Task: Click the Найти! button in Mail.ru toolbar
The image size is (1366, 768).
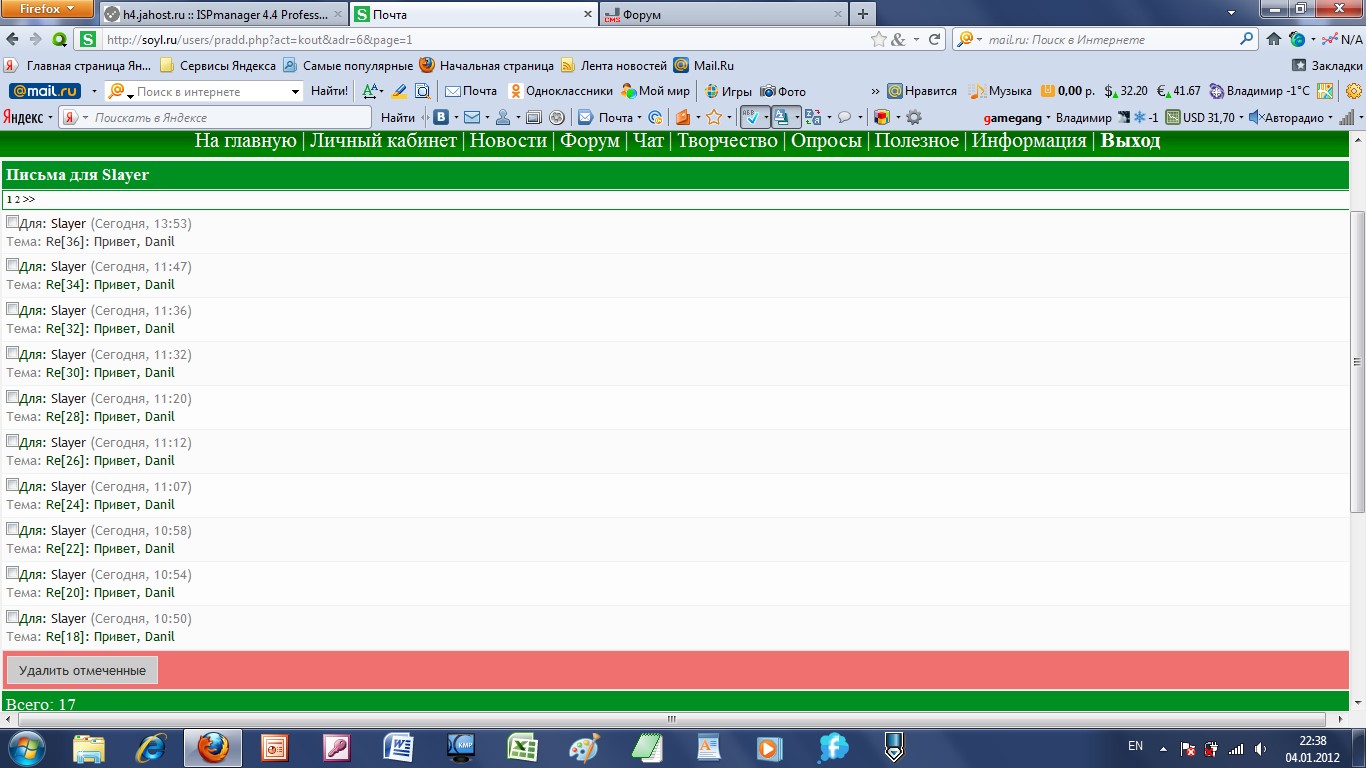Action: click(330, 91)
